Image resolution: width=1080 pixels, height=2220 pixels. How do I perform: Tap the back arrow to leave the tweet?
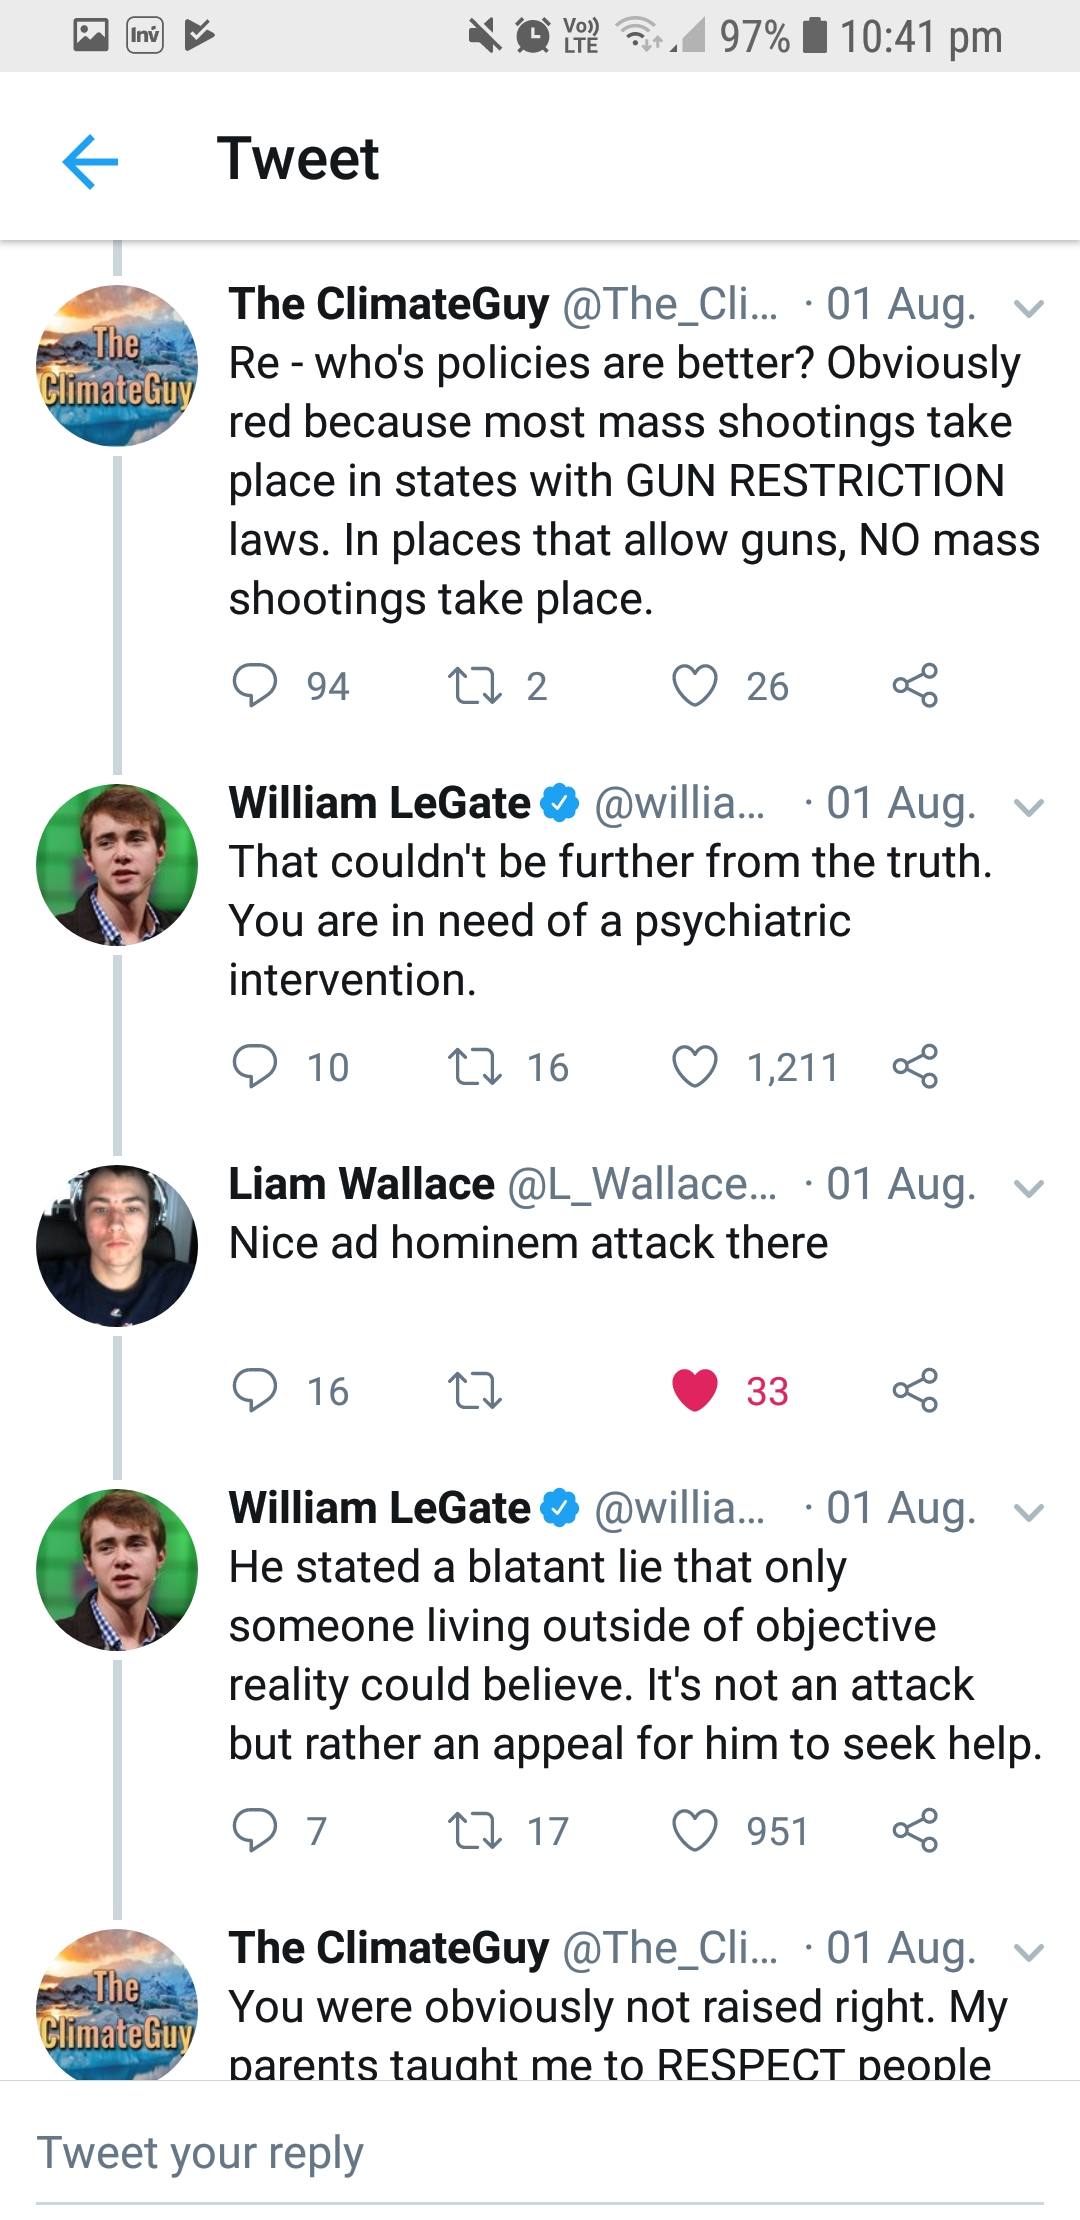90,161
